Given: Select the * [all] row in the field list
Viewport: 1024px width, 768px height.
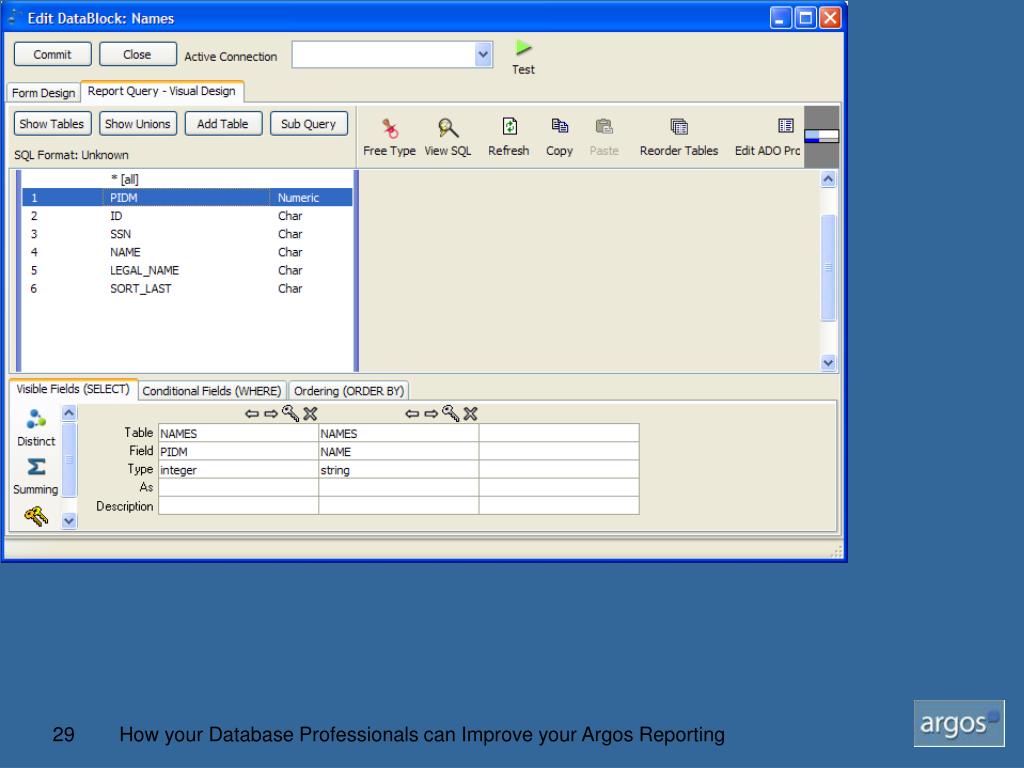Looking at the screenshot, I should pos(187,179).
